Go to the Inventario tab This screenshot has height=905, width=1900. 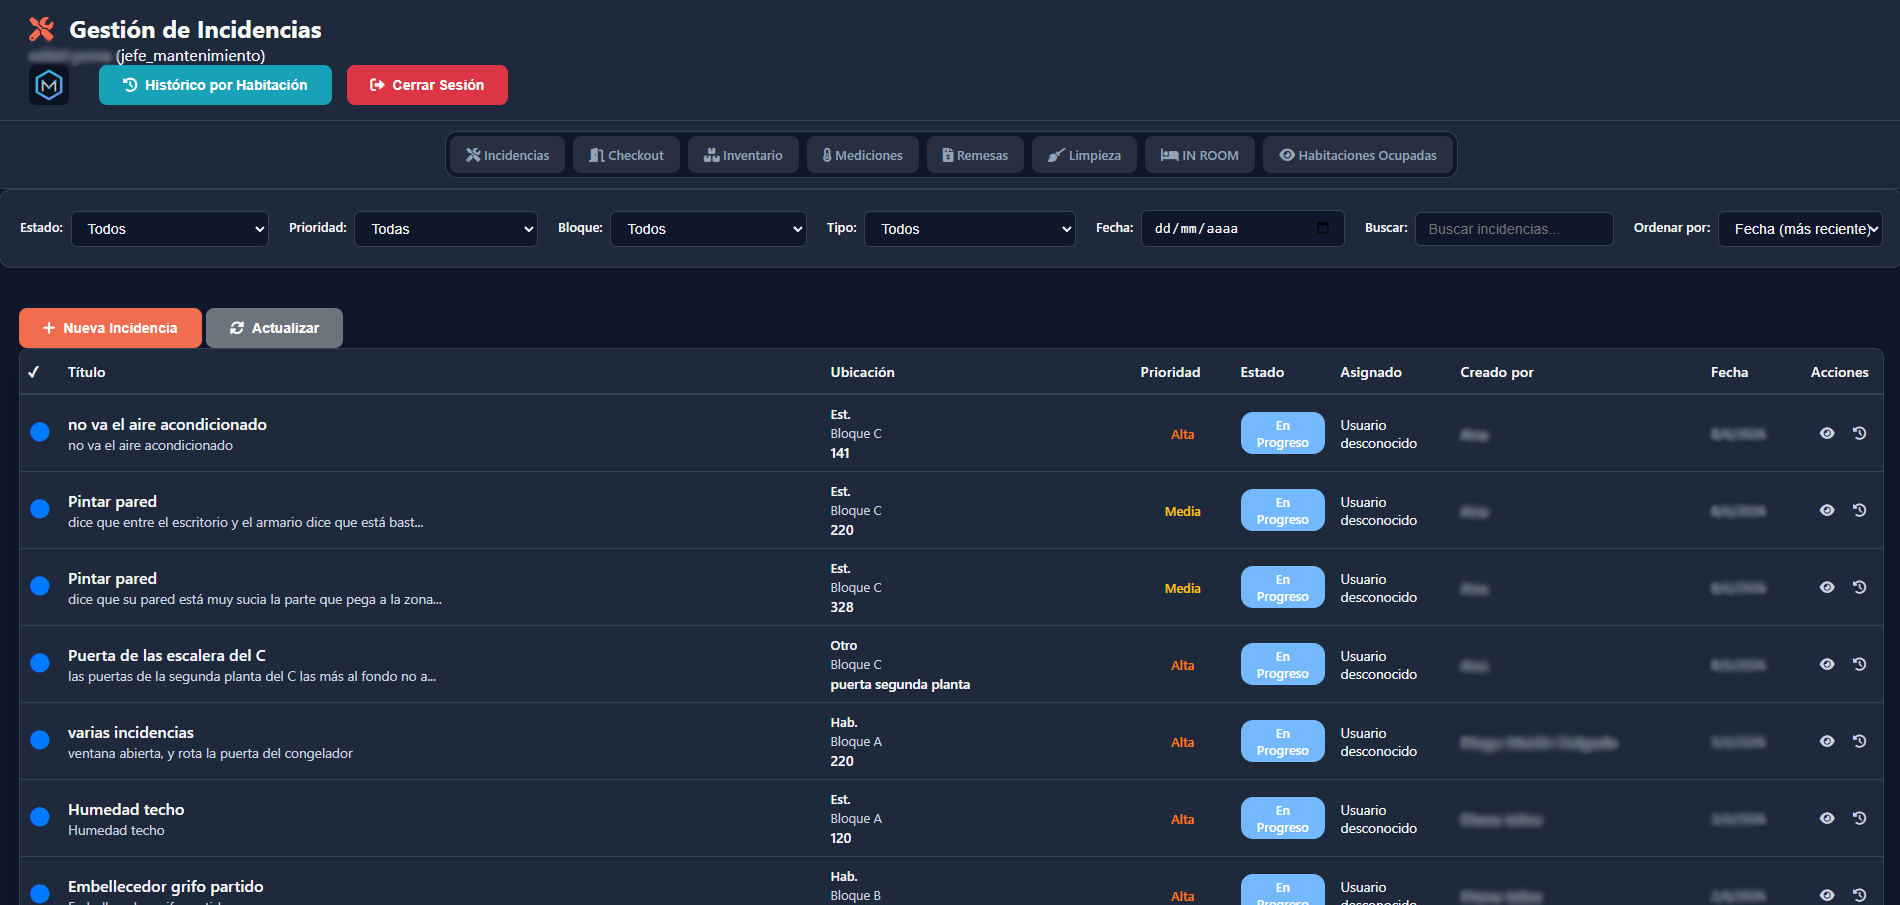pyautogui.click(x=743, y=155)
